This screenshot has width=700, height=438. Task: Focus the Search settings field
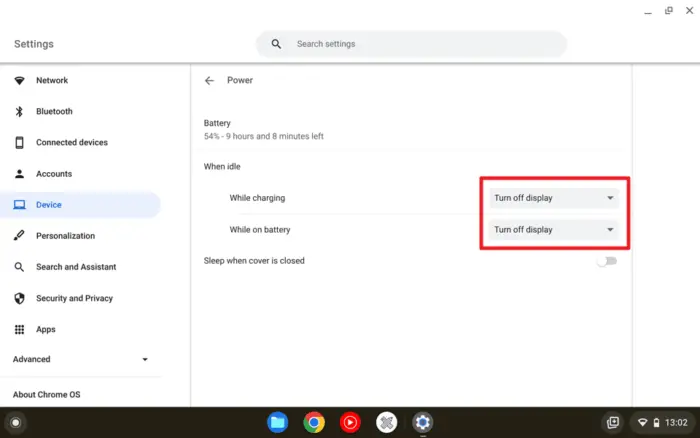(x=412, y=44)
